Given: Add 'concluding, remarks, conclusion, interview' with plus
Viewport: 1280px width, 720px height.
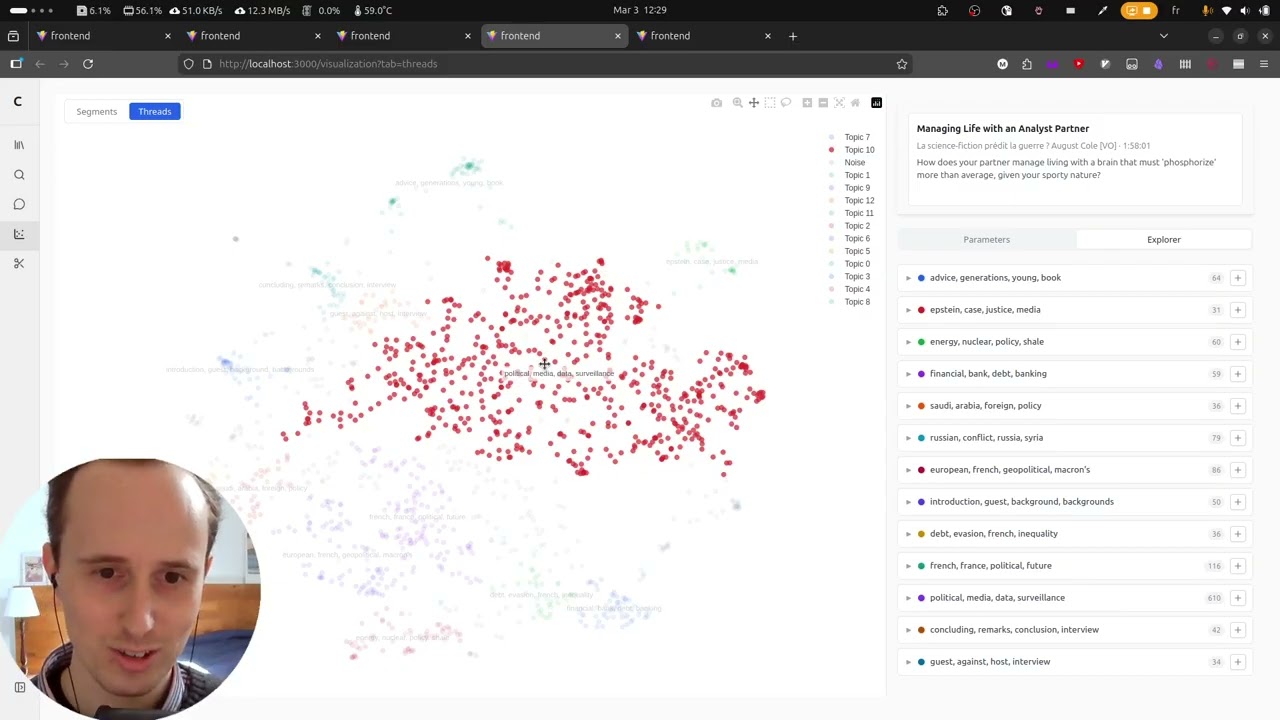Looking at the screenshot, I should click(x=1237, y=630).
